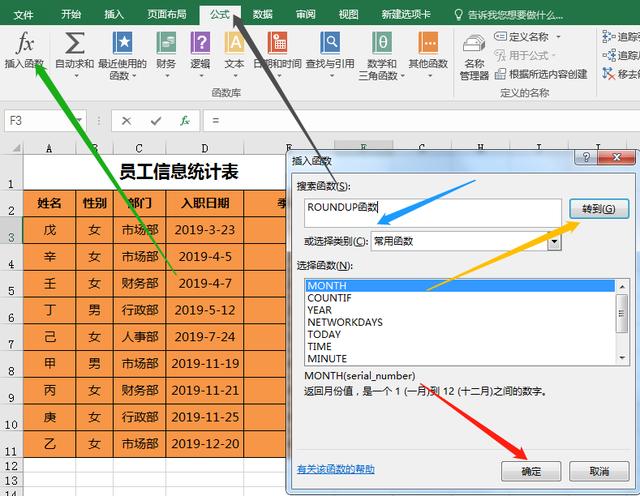The image size is (640, 496).
Task: Click the Insert Function (插入函数) fx icon
Action: [x=24, y=43]
